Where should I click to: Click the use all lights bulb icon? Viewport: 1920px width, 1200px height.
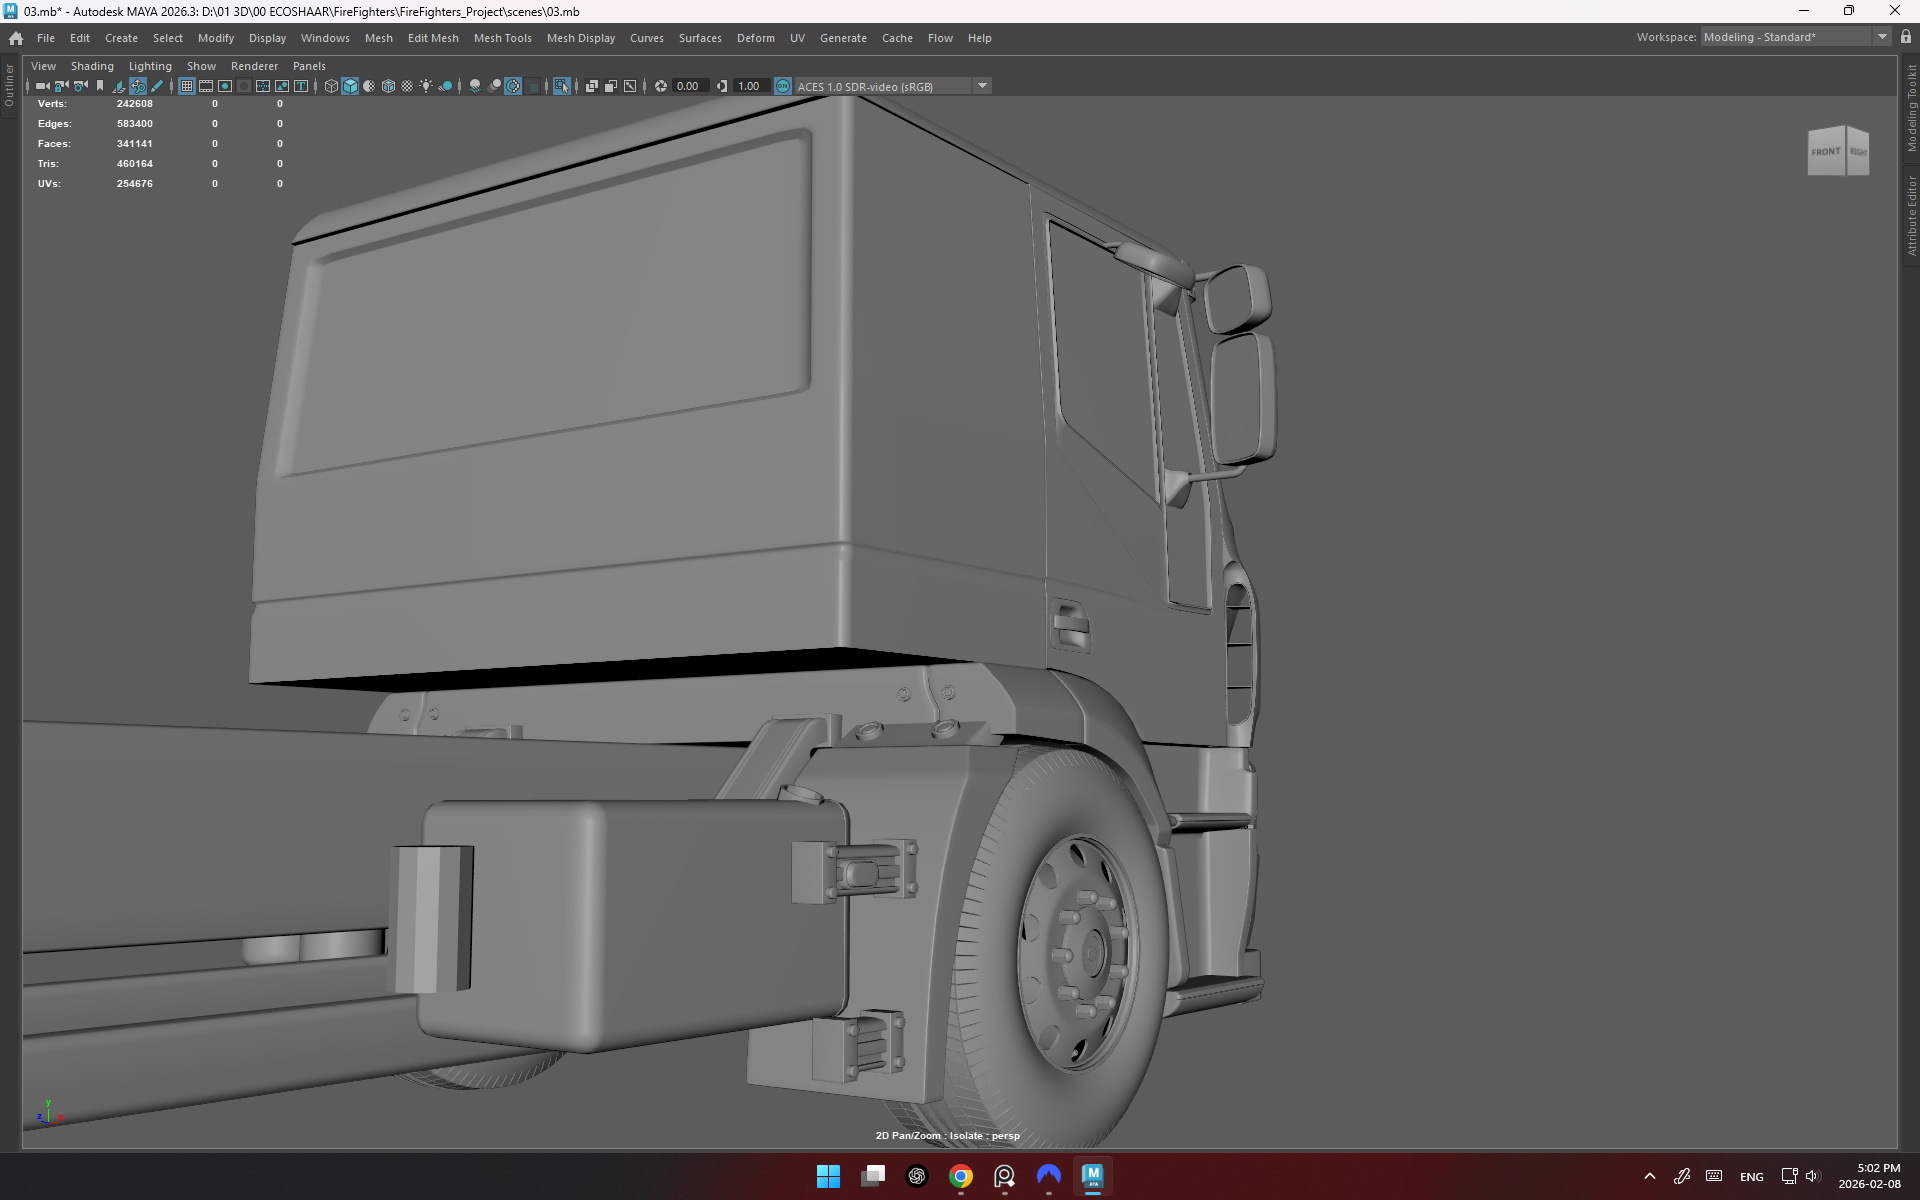click(426, 86)
